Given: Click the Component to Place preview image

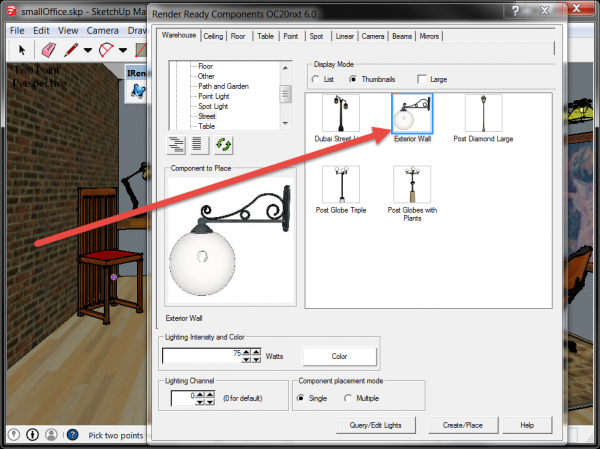Looking at the screenshot, I should 230,240.
